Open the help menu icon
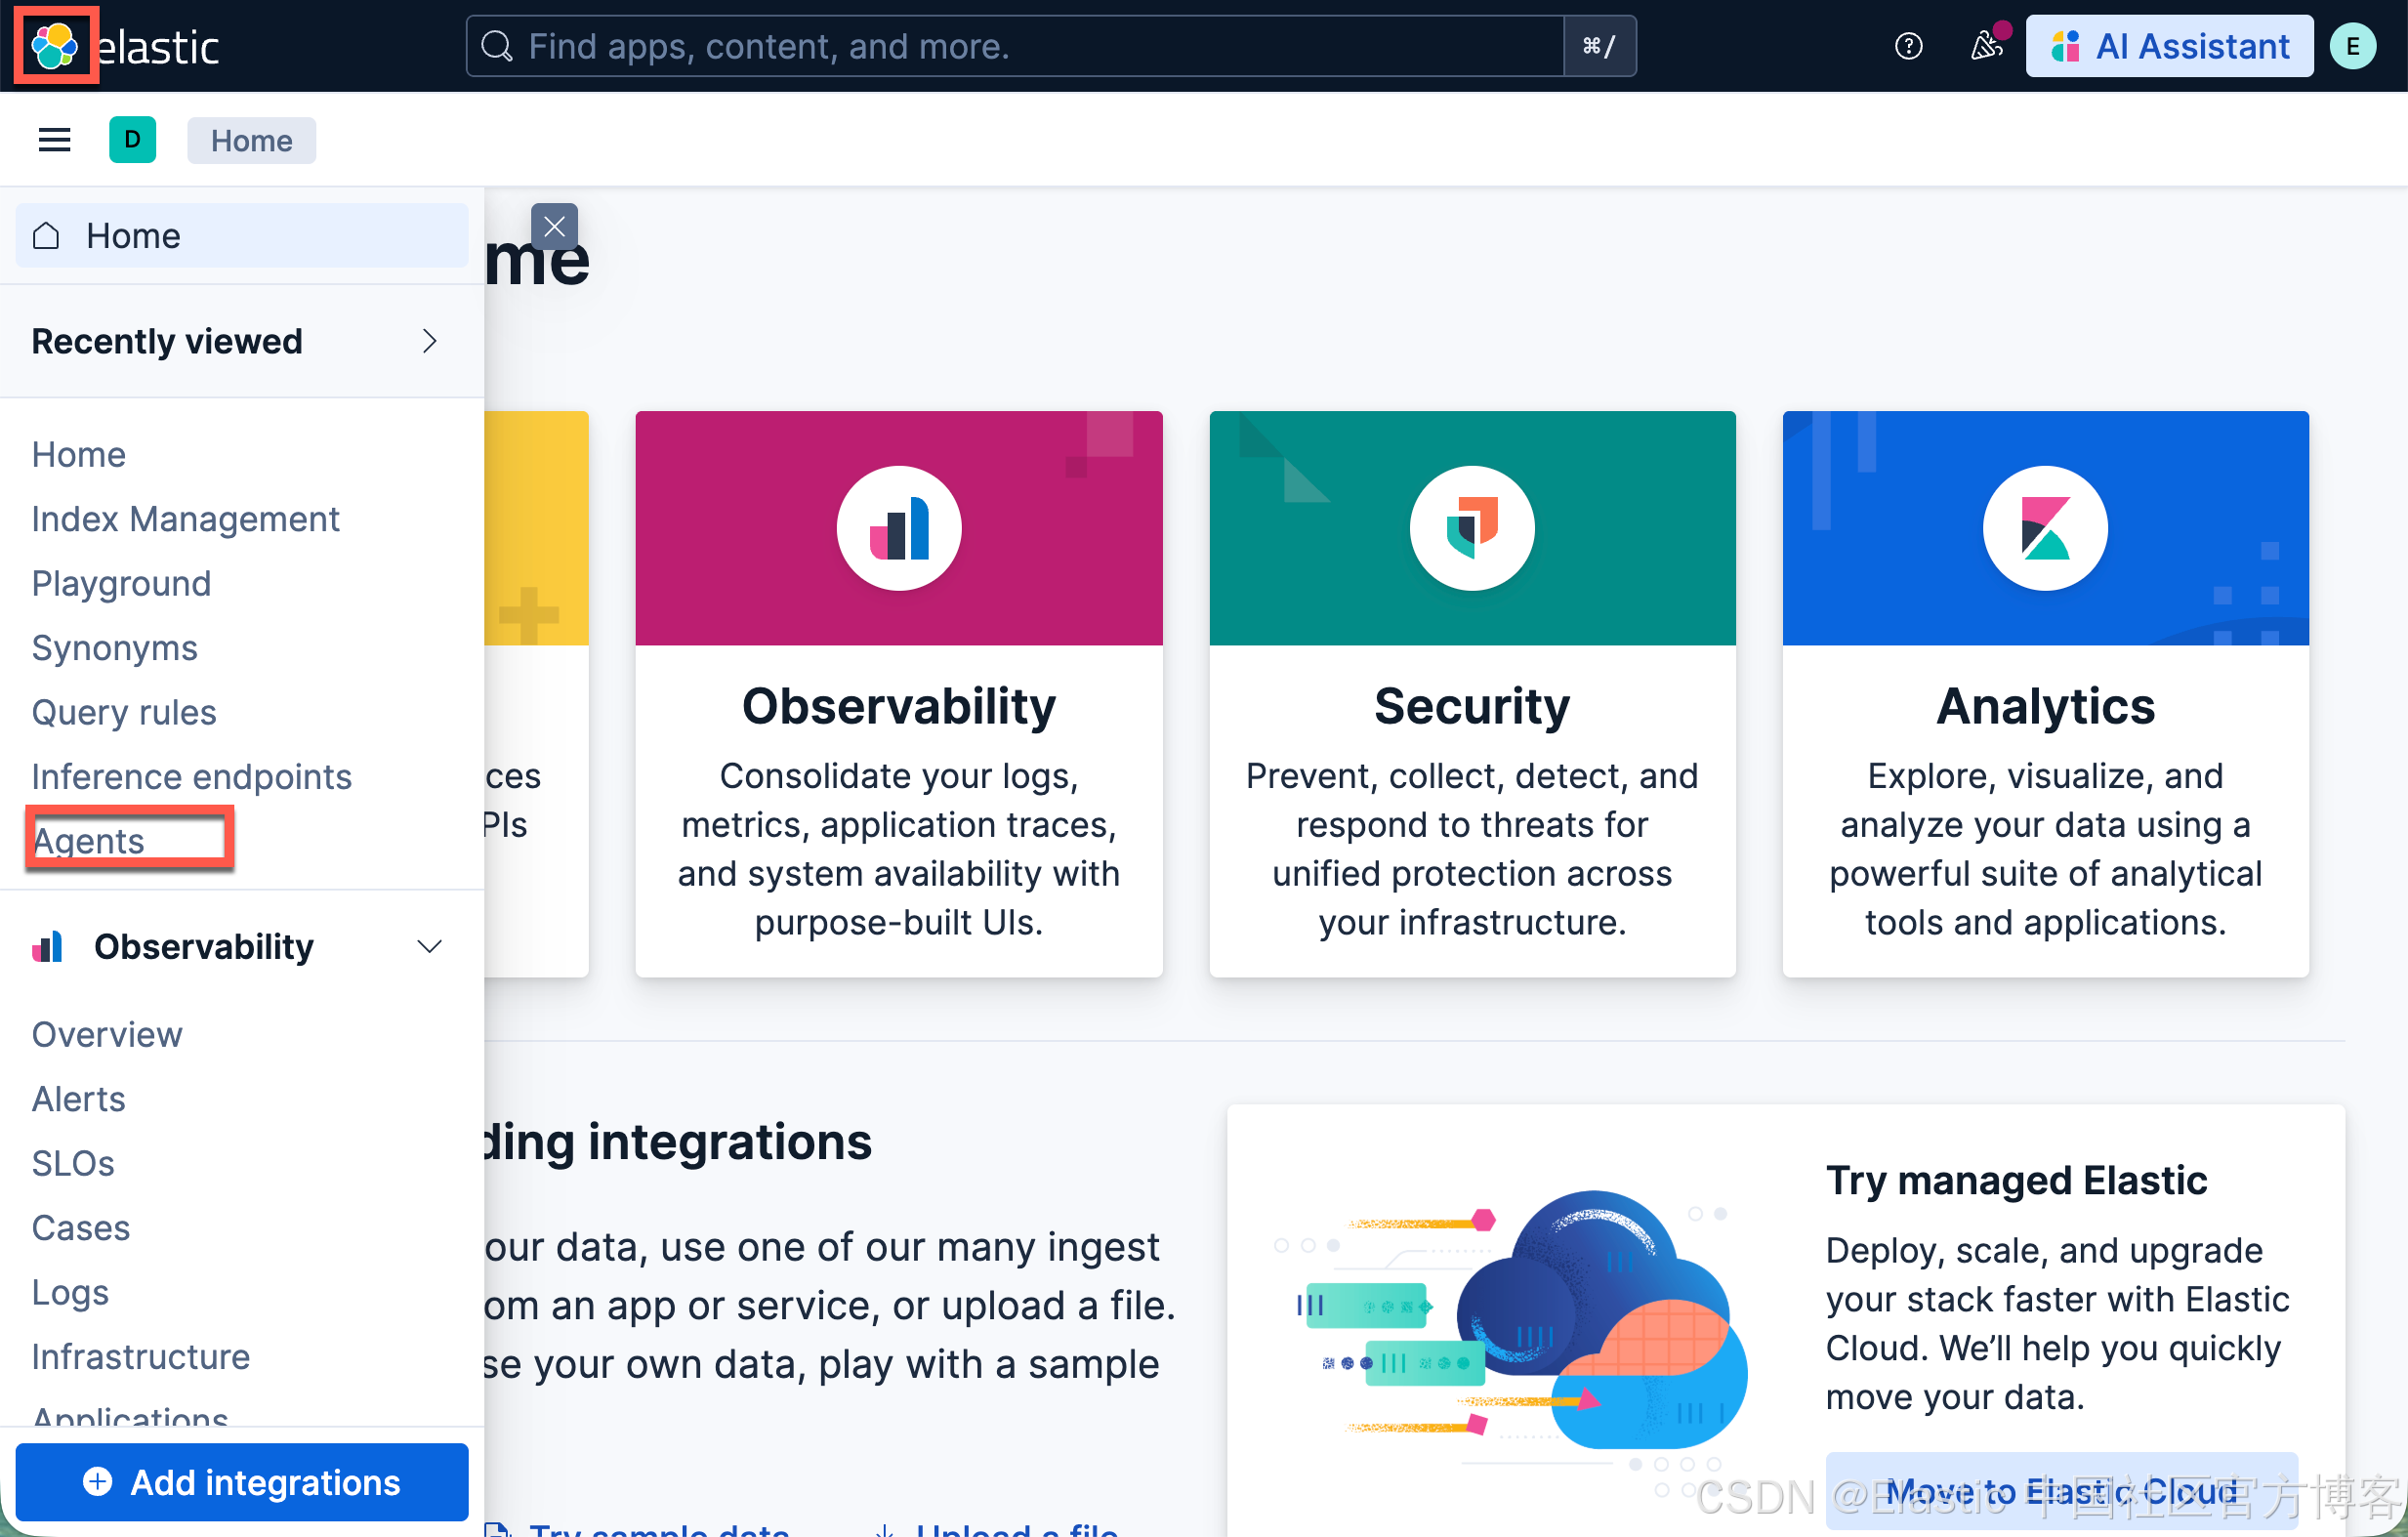Image resolution: width=2408 pixels, height=1537 pixels. (1908, 46)
